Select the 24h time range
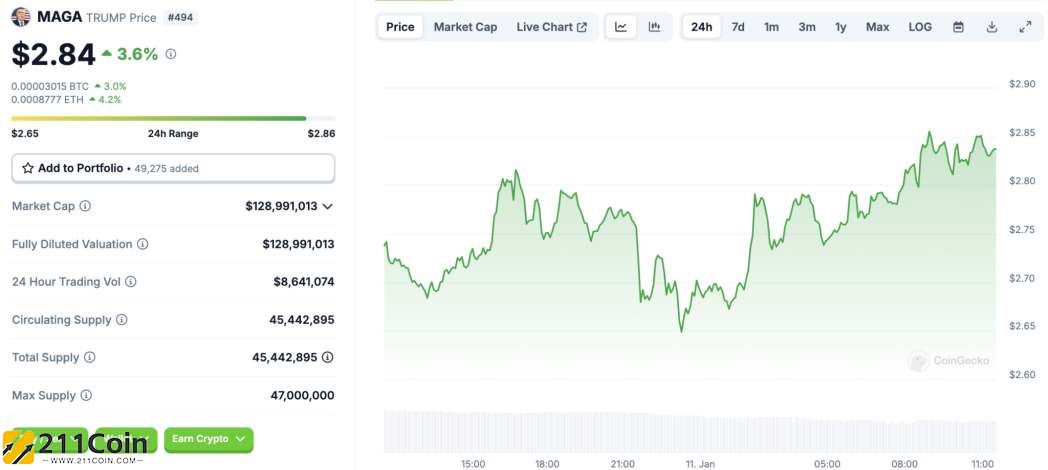This screenshot has height=470, width=1048. 702,27
